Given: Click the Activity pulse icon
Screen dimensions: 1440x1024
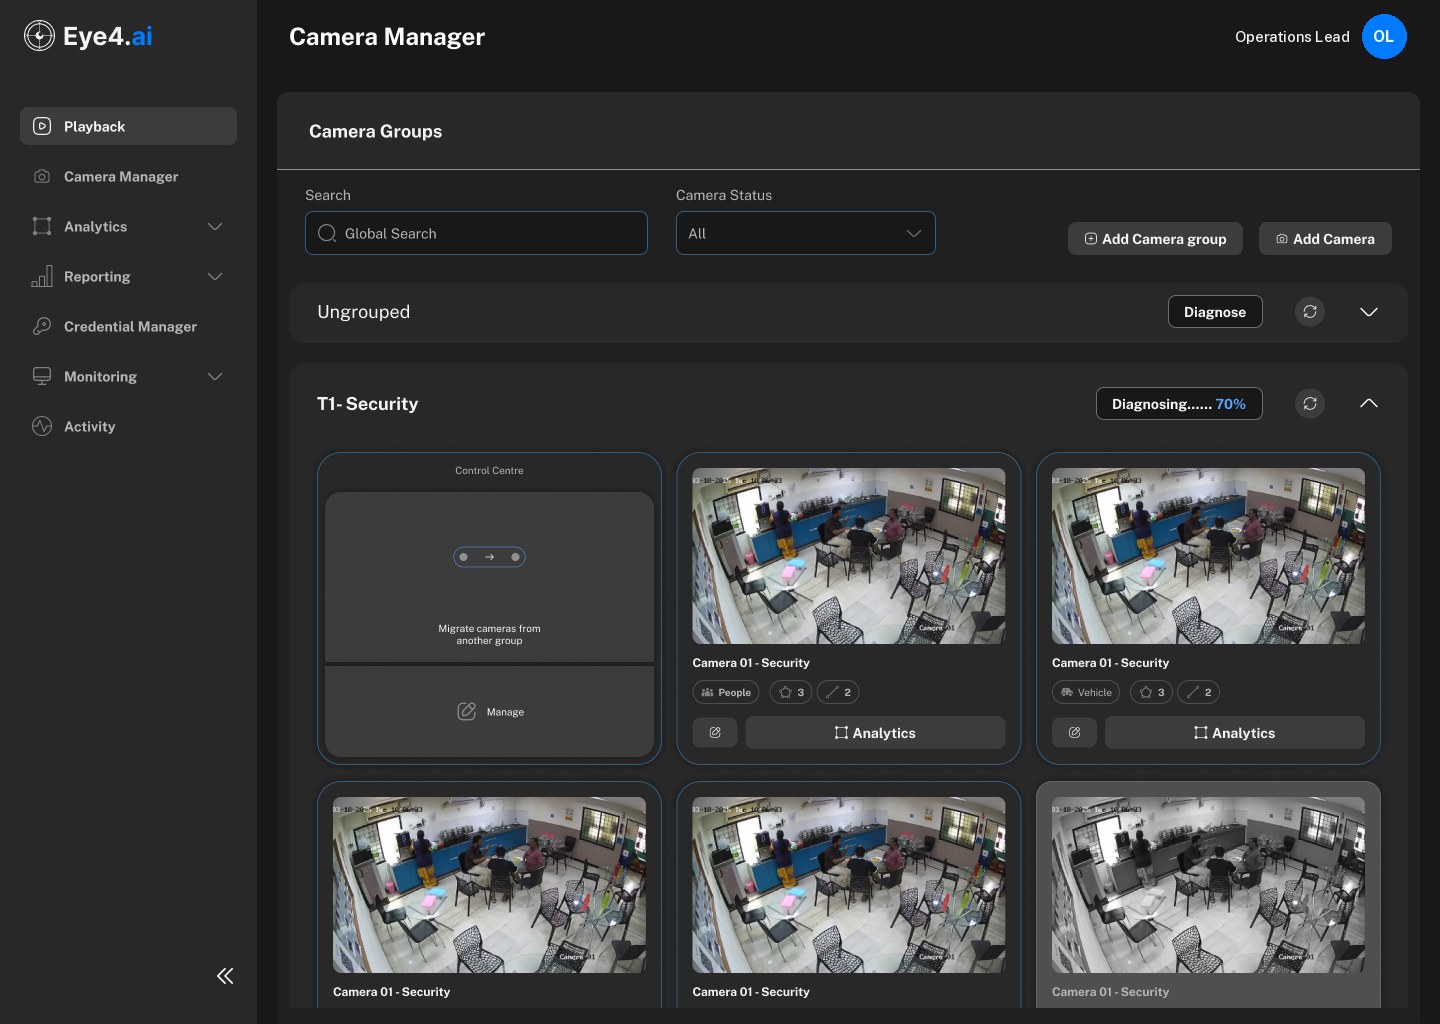Looking at the screenshot, I should pyautogui.click(x=42, y=426).
